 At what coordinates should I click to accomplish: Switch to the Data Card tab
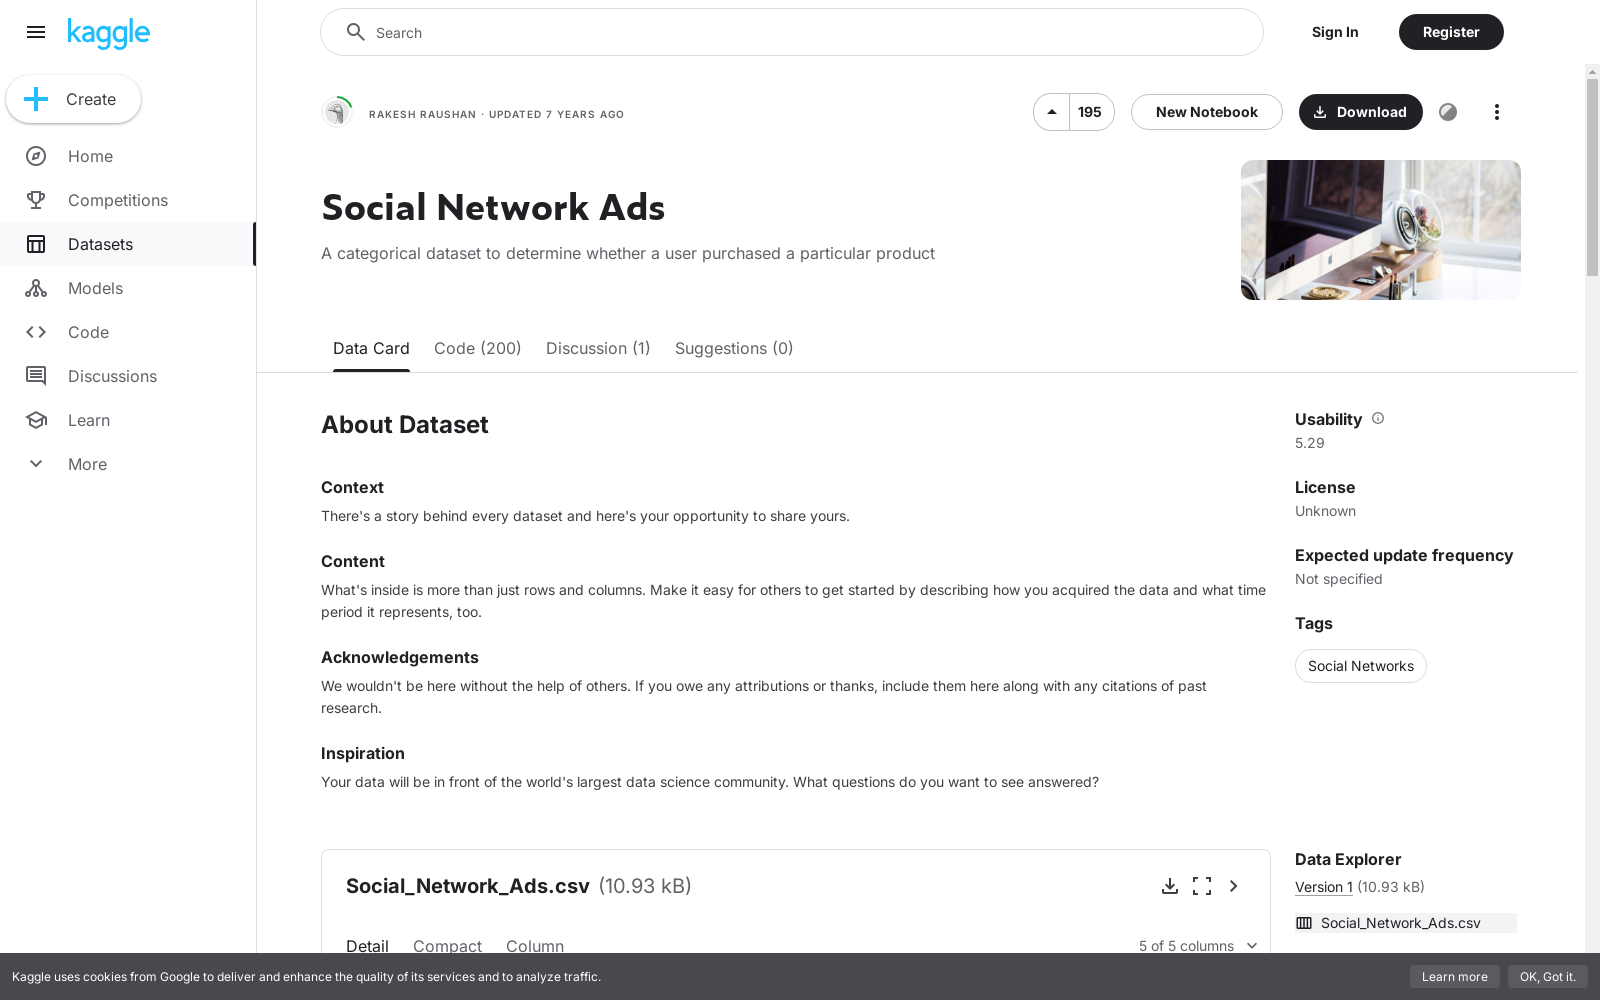coord(371,348)
